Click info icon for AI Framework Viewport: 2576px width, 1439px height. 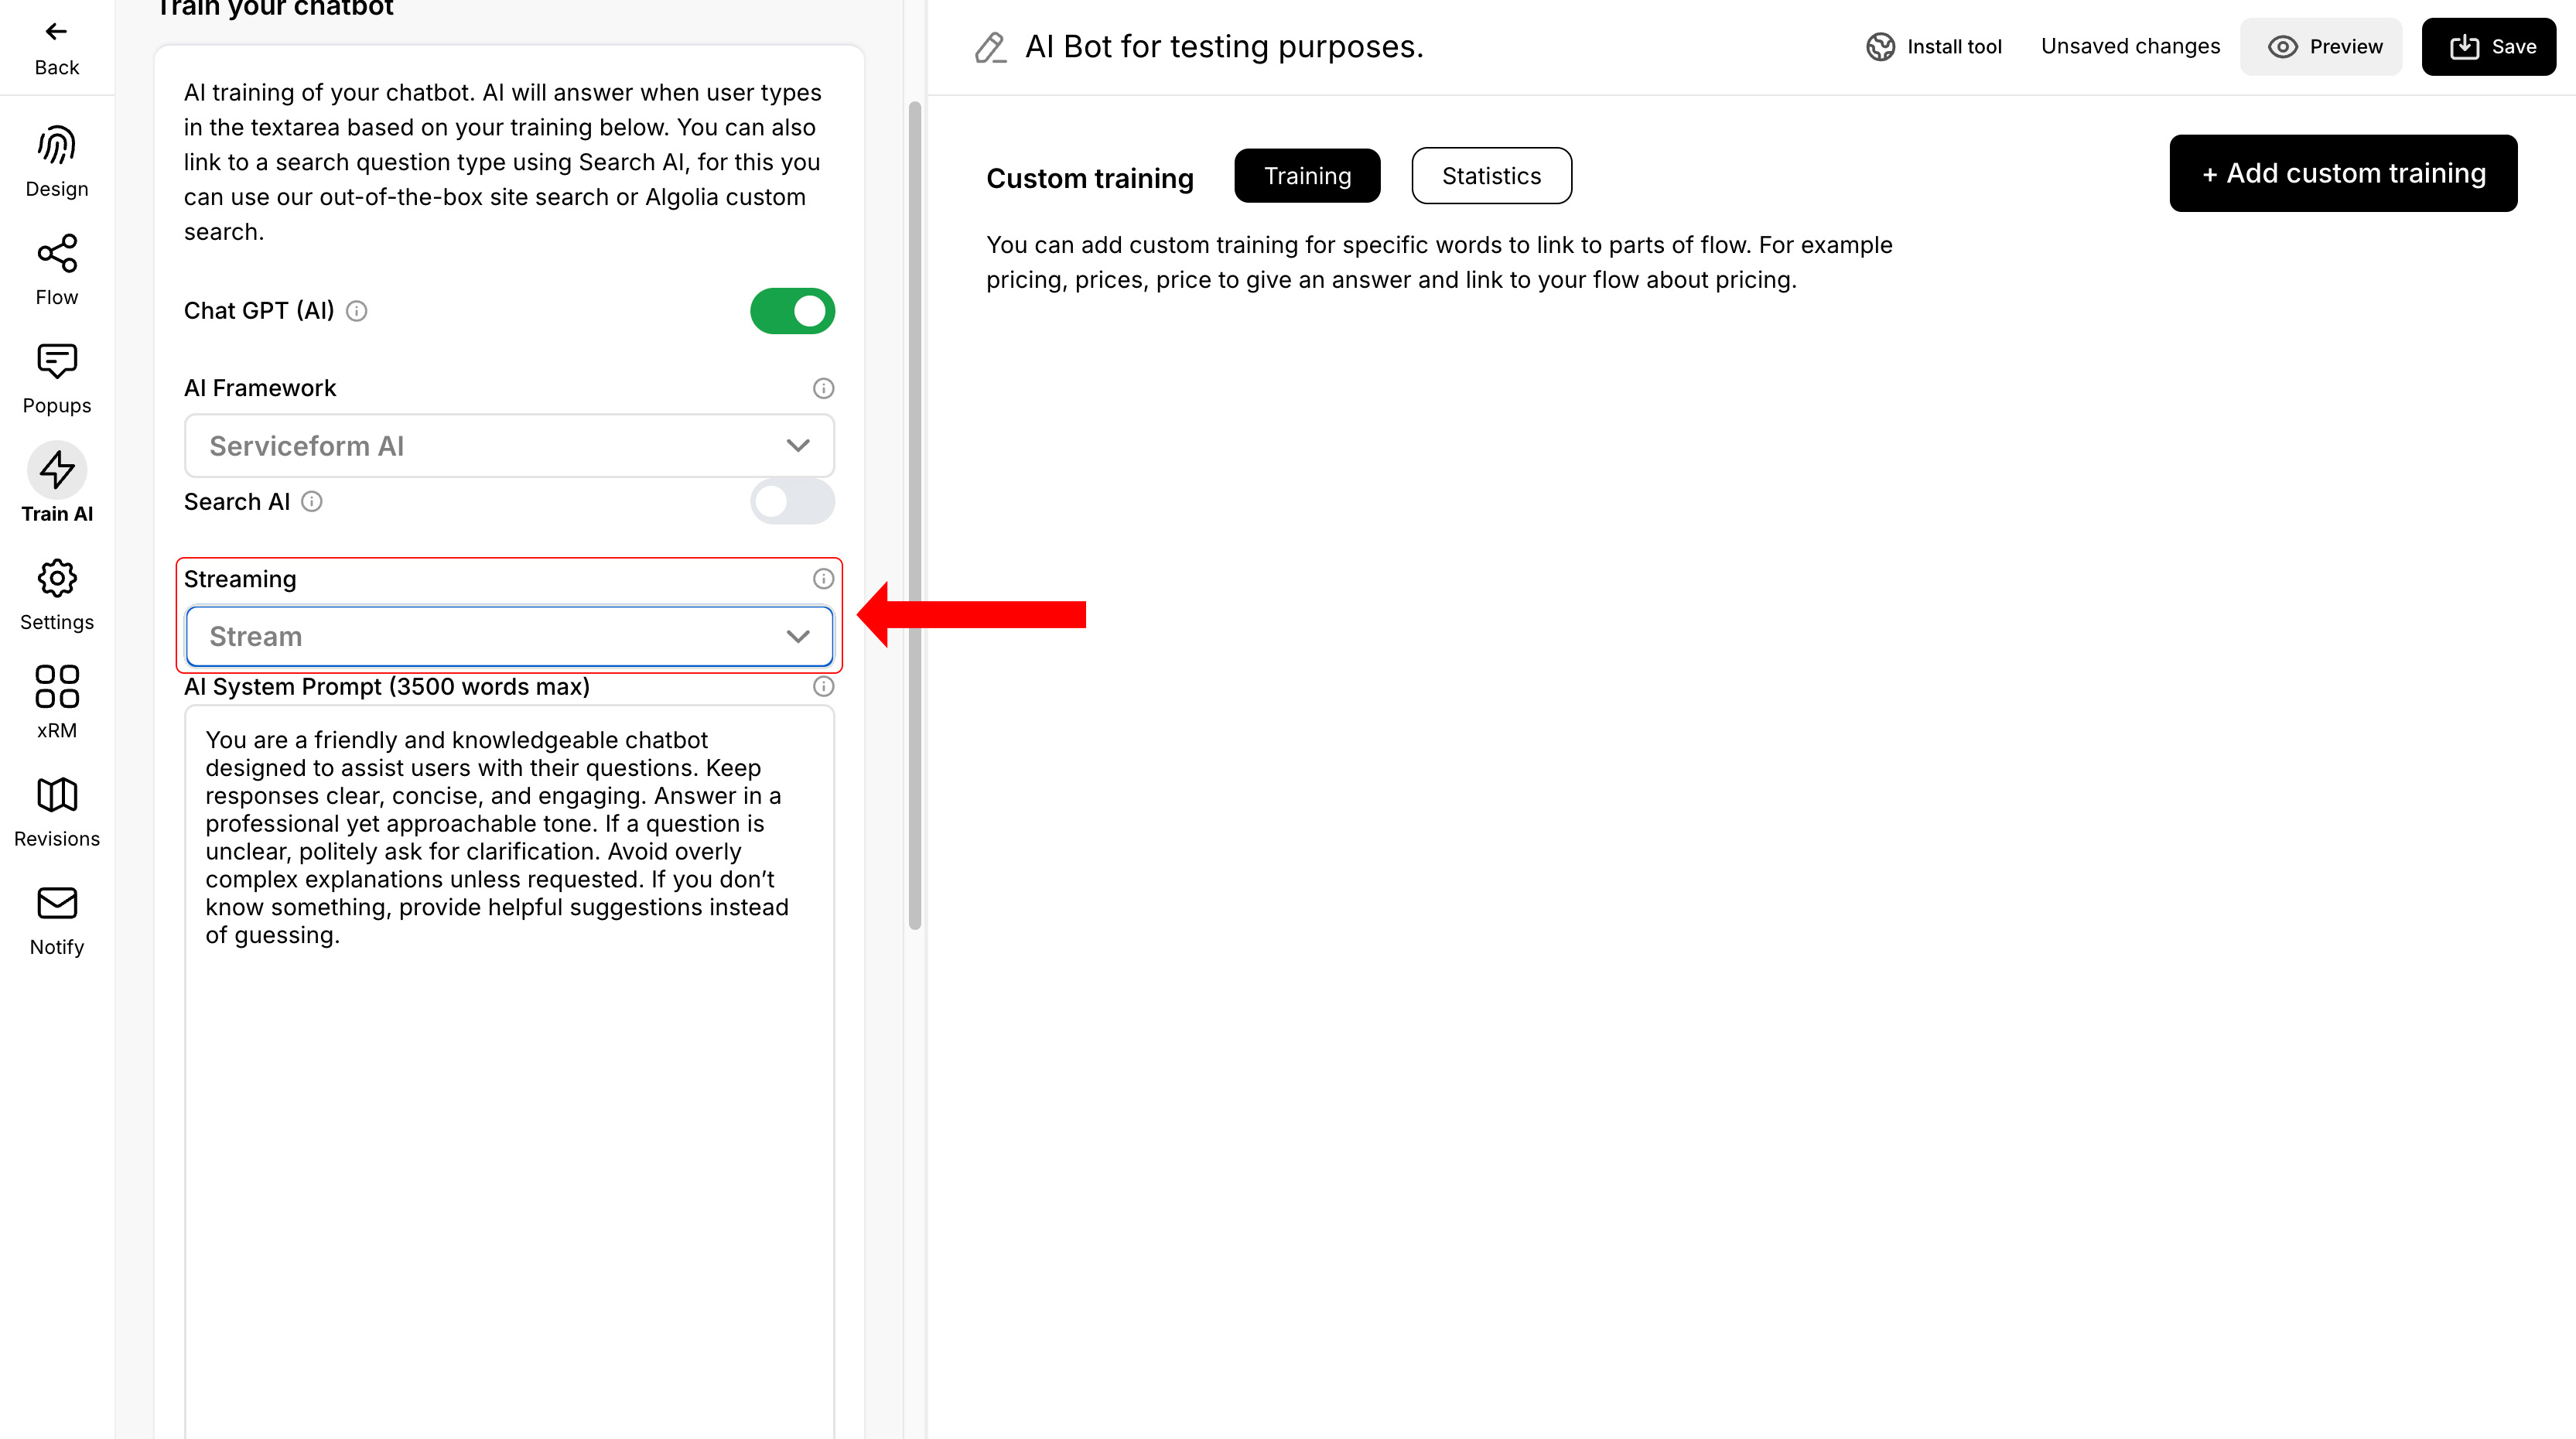[x=823, y=388]
